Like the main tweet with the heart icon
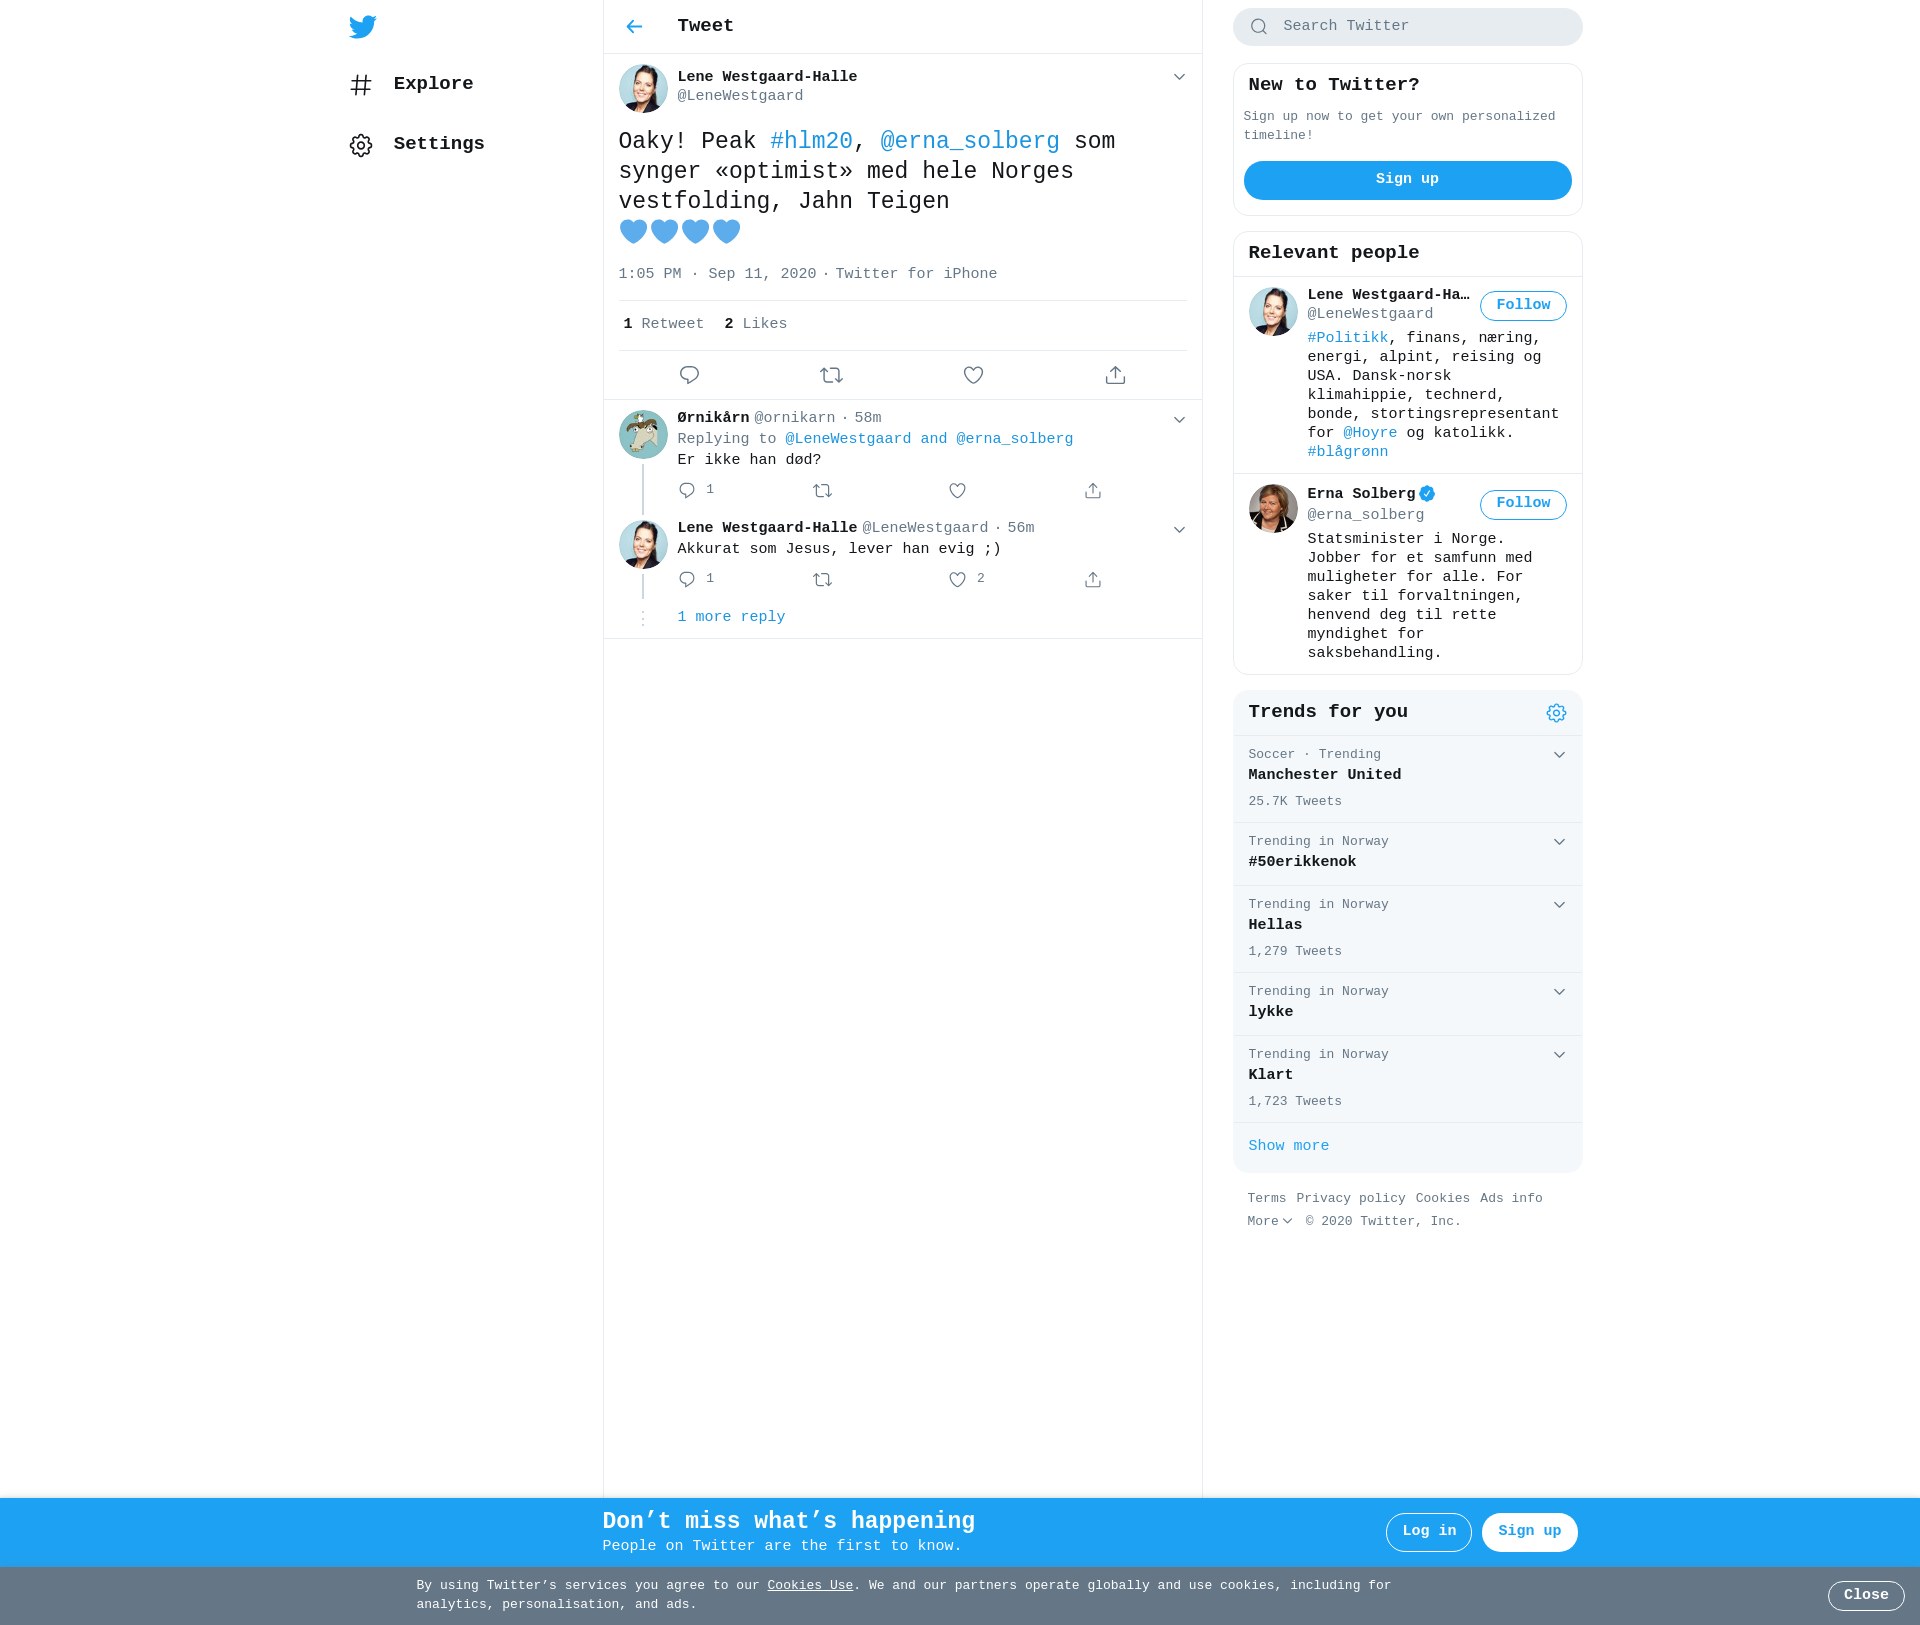Viewport: 1920px width, 1625px height. point(973,375)
